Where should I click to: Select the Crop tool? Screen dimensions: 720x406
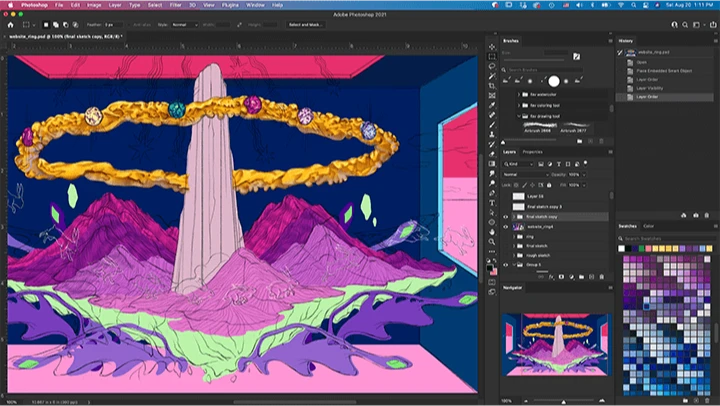click(492, 86)
